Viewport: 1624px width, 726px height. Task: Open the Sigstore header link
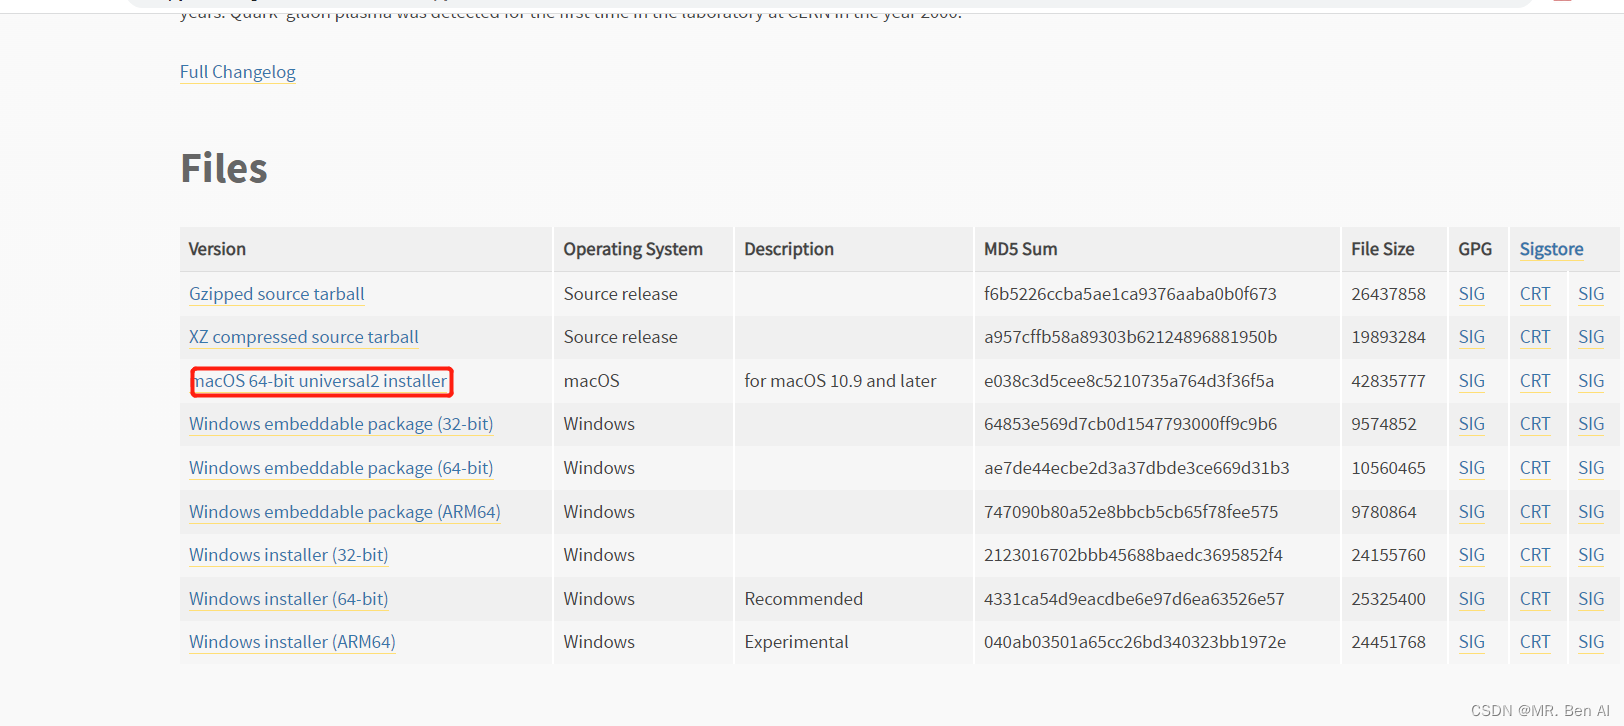click(1551, 249)
